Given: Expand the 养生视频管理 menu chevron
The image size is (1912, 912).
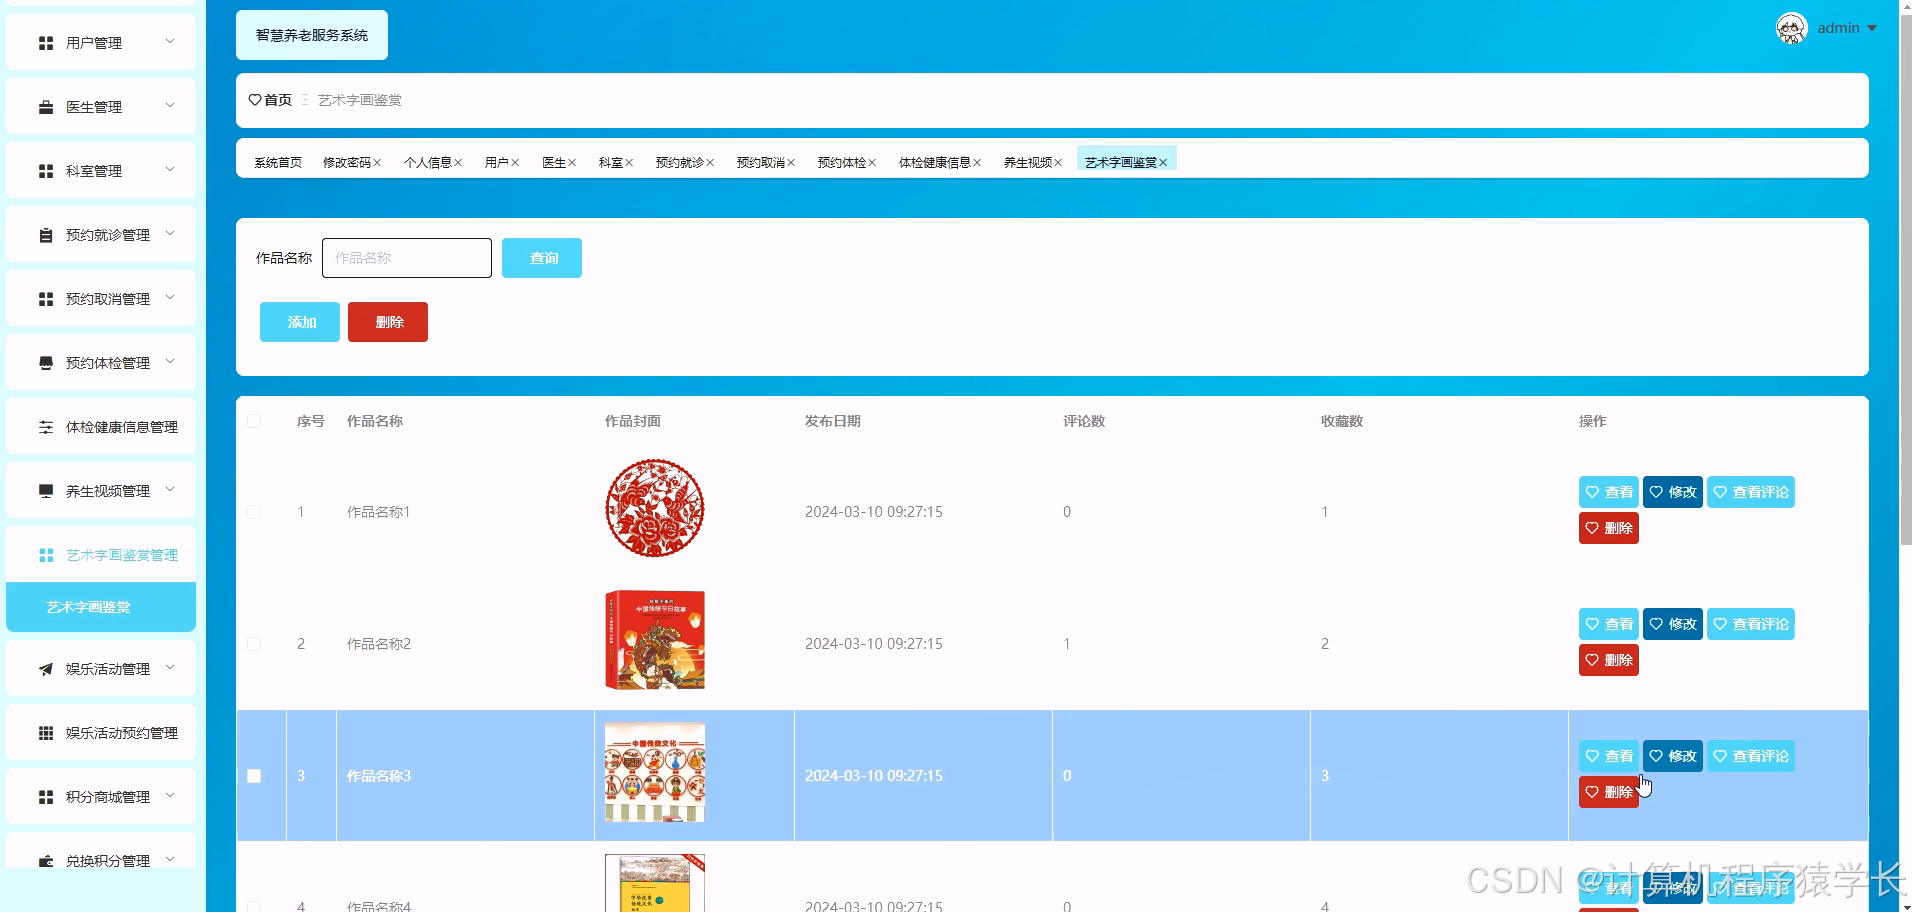Looking at the screenshot, I should click(170, 490).
